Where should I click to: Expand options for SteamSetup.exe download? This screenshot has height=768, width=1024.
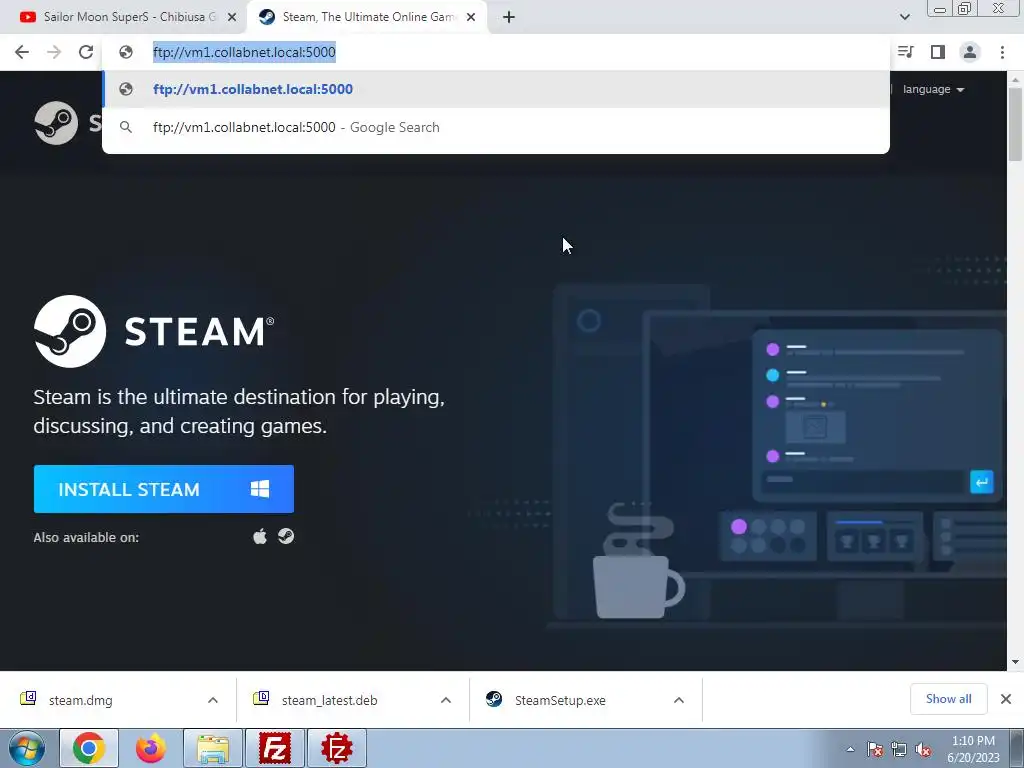[679, 700]
